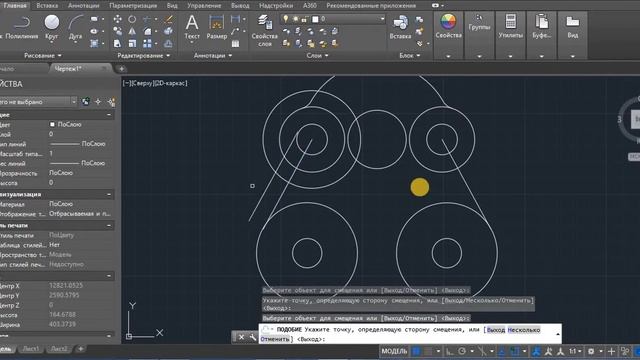Click the select objects crosshair icon in palette
The width and height of the screenshot is (640, 360).
point(98,102)
